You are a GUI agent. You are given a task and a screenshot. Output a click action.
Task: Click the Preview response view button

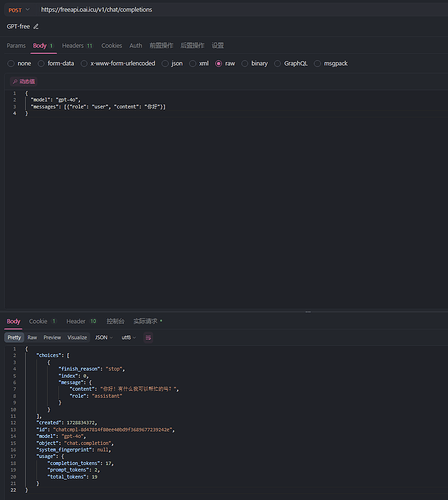(52, 338)
